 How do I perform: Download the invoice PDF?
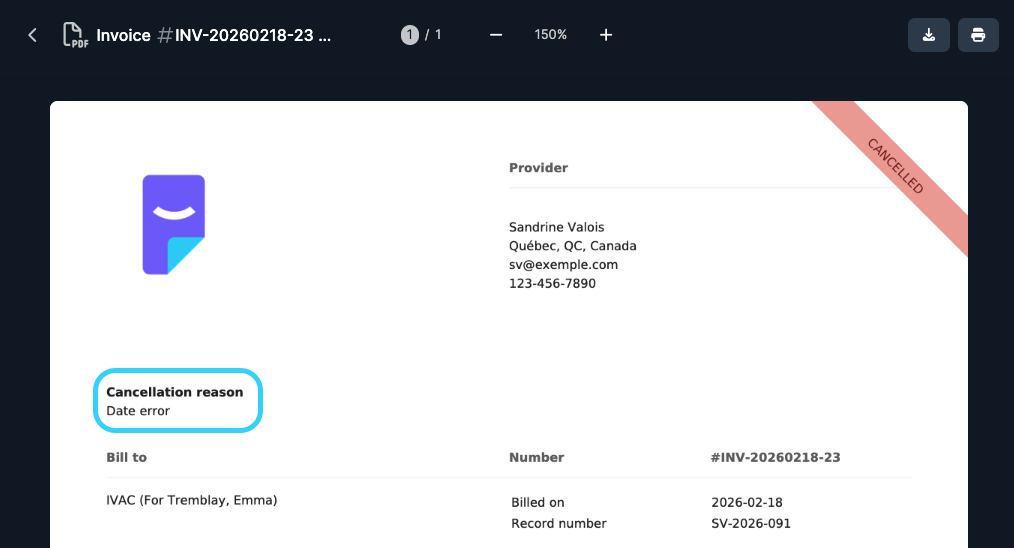pyautogui.click(x=928, y=35)
